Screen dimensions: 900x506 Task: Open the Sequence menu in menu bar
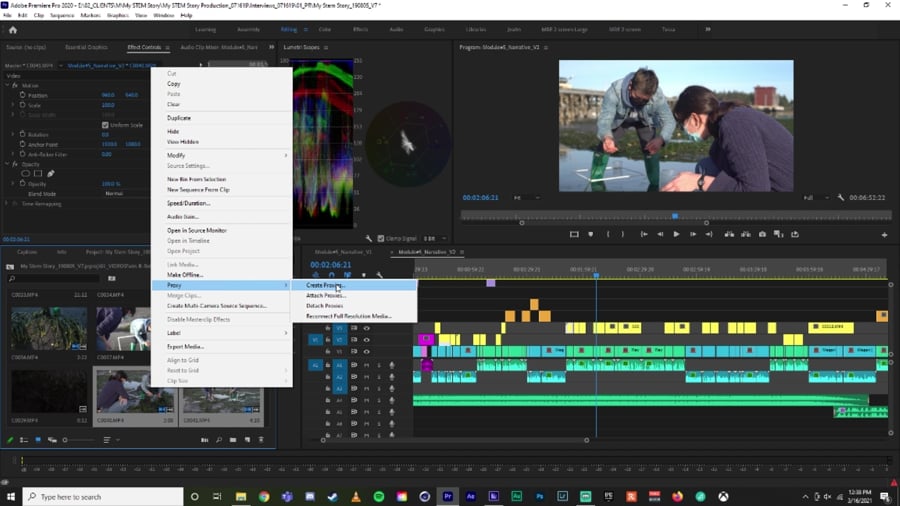click(x=62, y=15)
